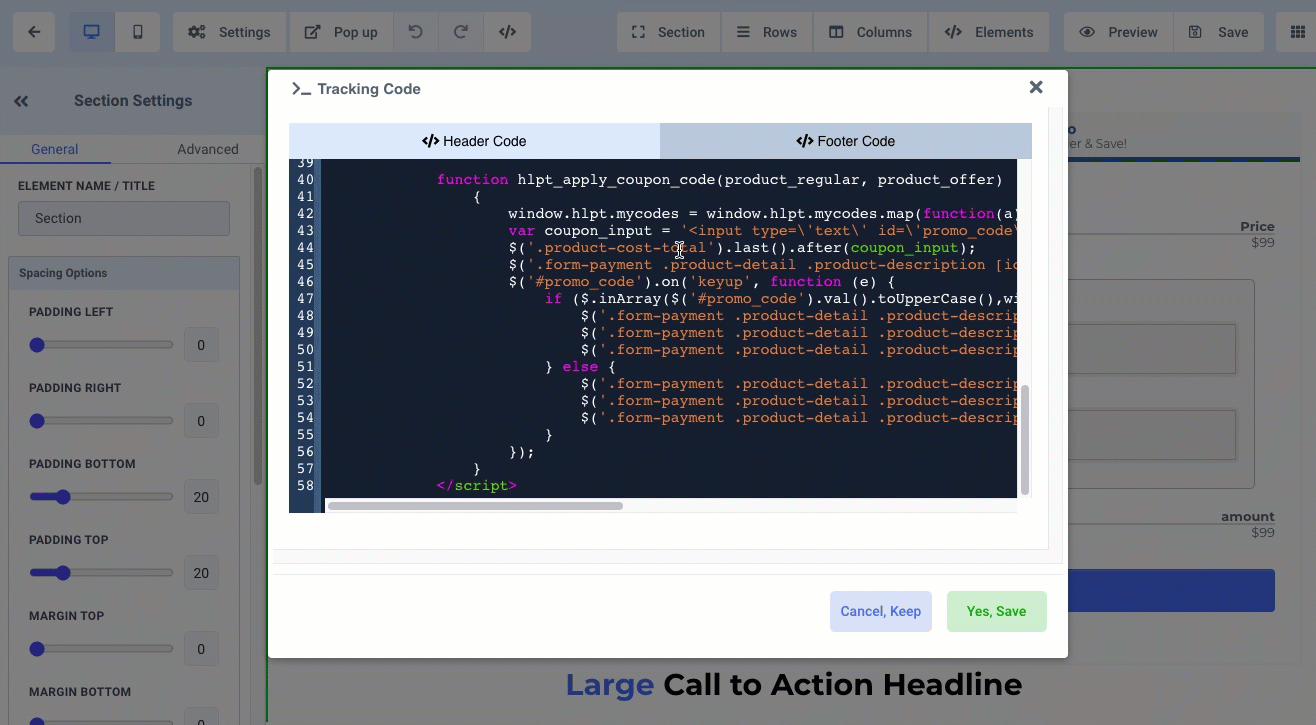This screenshot has height=725, width=1316.
Task: Adjust the Padding Bottom slider handle
Action: click(63, 497)
